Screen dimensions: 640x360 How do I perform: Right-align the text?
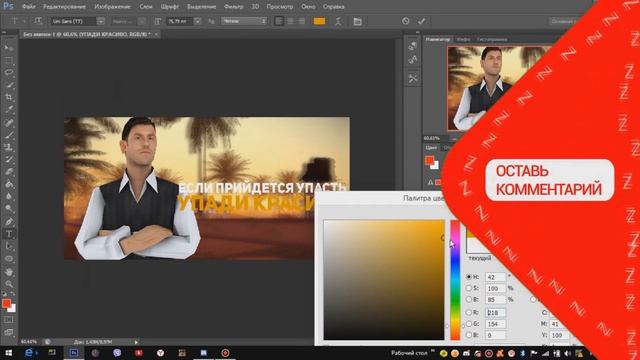click(301, 21)
